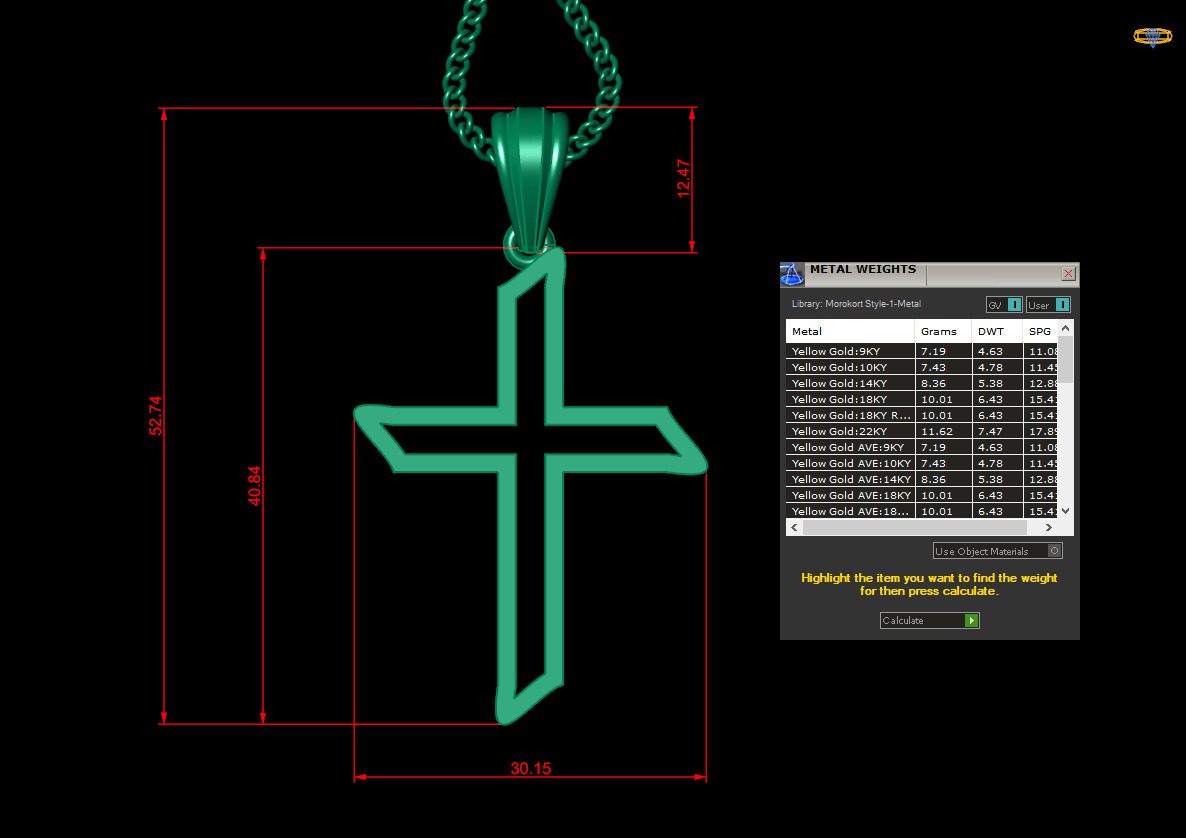Click the 12.47 bail dimension label
1186x838 pixels.
[x=683, y=178]
